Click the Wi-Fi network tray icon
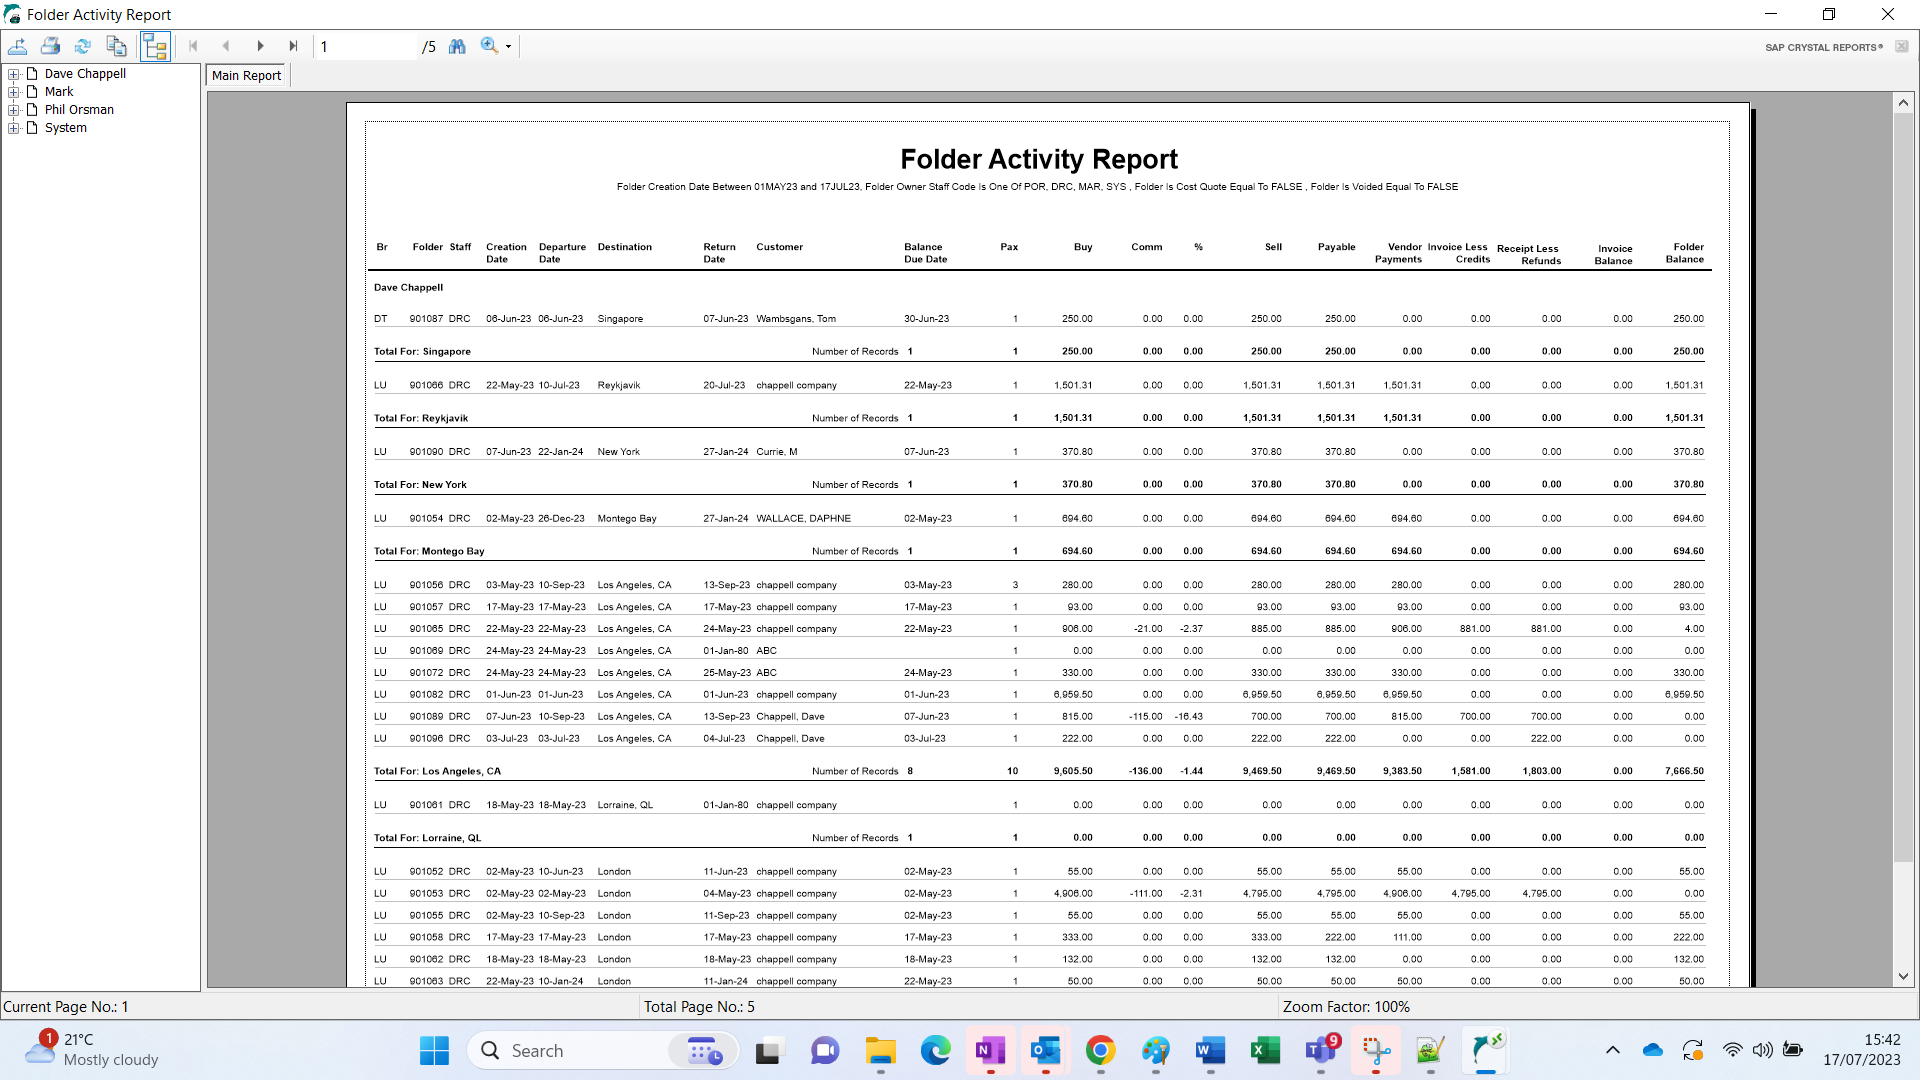The height and width of the screenshot is (1080, 1920). (x=1732, y=1050)
